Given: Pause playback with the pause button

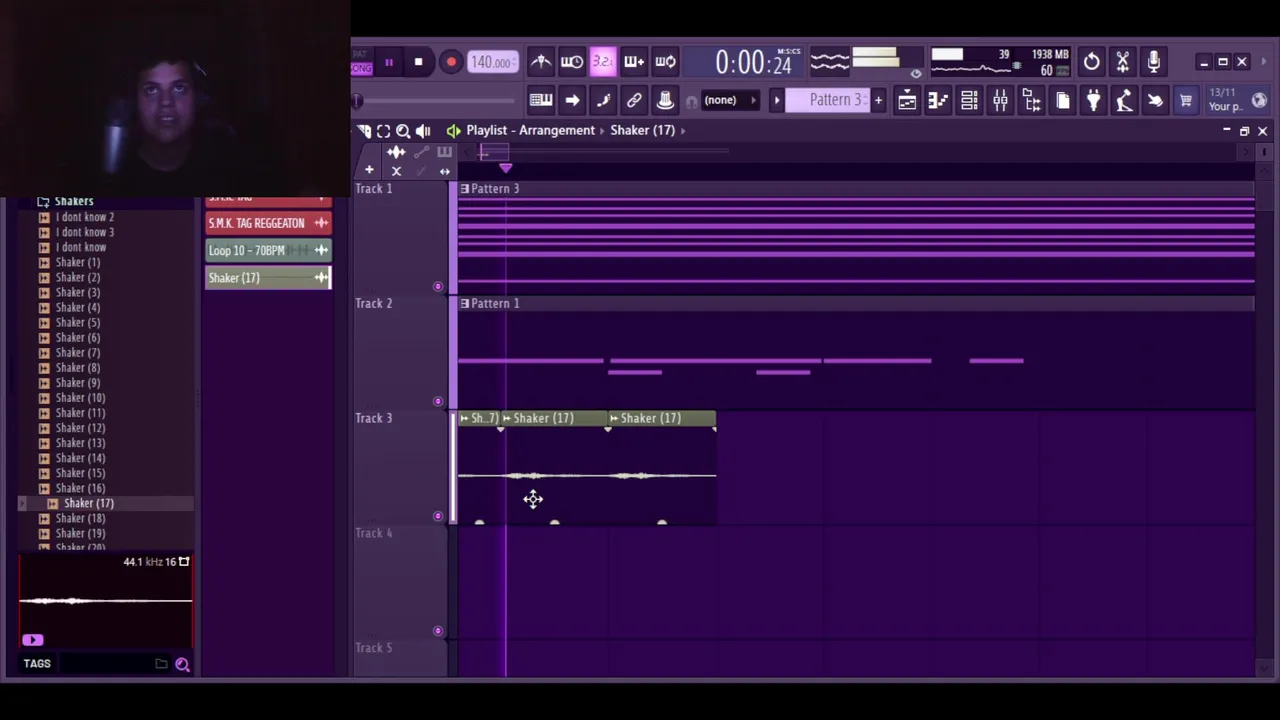Looking at the screenshot, I should (389, 62).
